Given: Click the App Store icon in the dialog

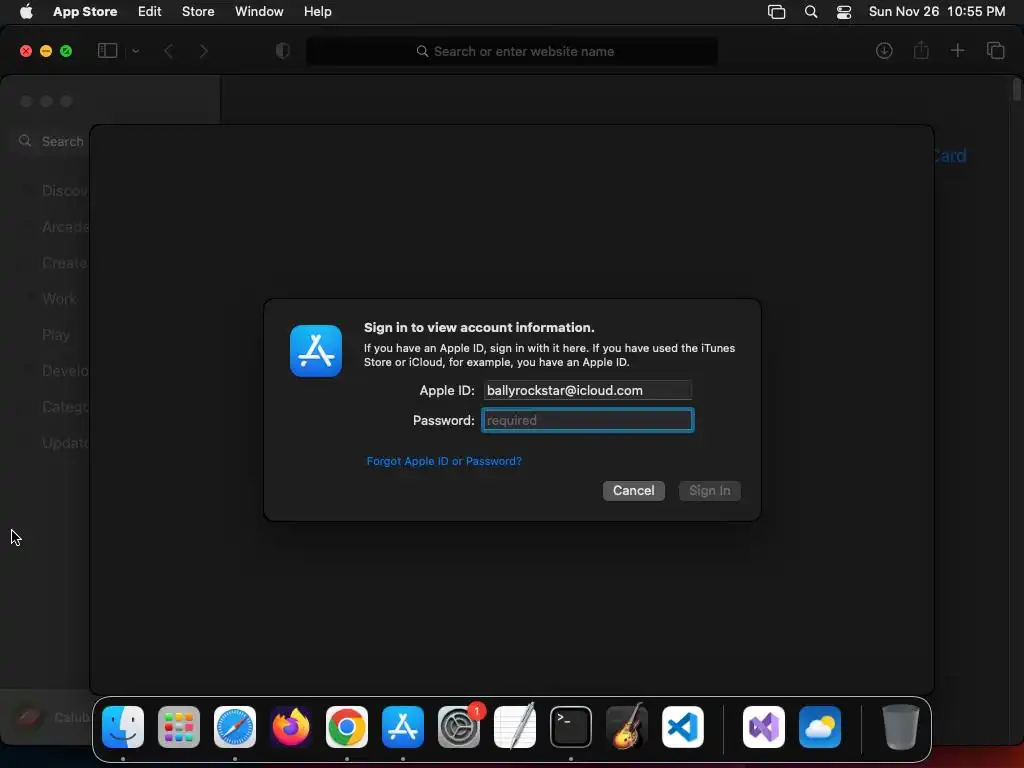Looking at the screenshot, I should (316, 351).
